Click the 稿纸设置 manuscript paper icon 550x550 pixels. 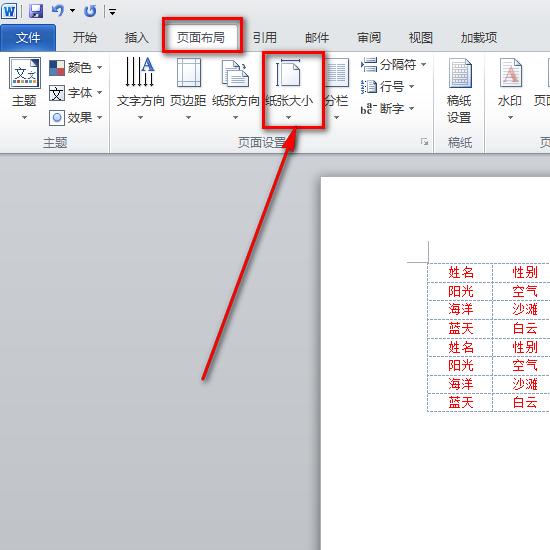pyautogui.click(x=459, y=90)
